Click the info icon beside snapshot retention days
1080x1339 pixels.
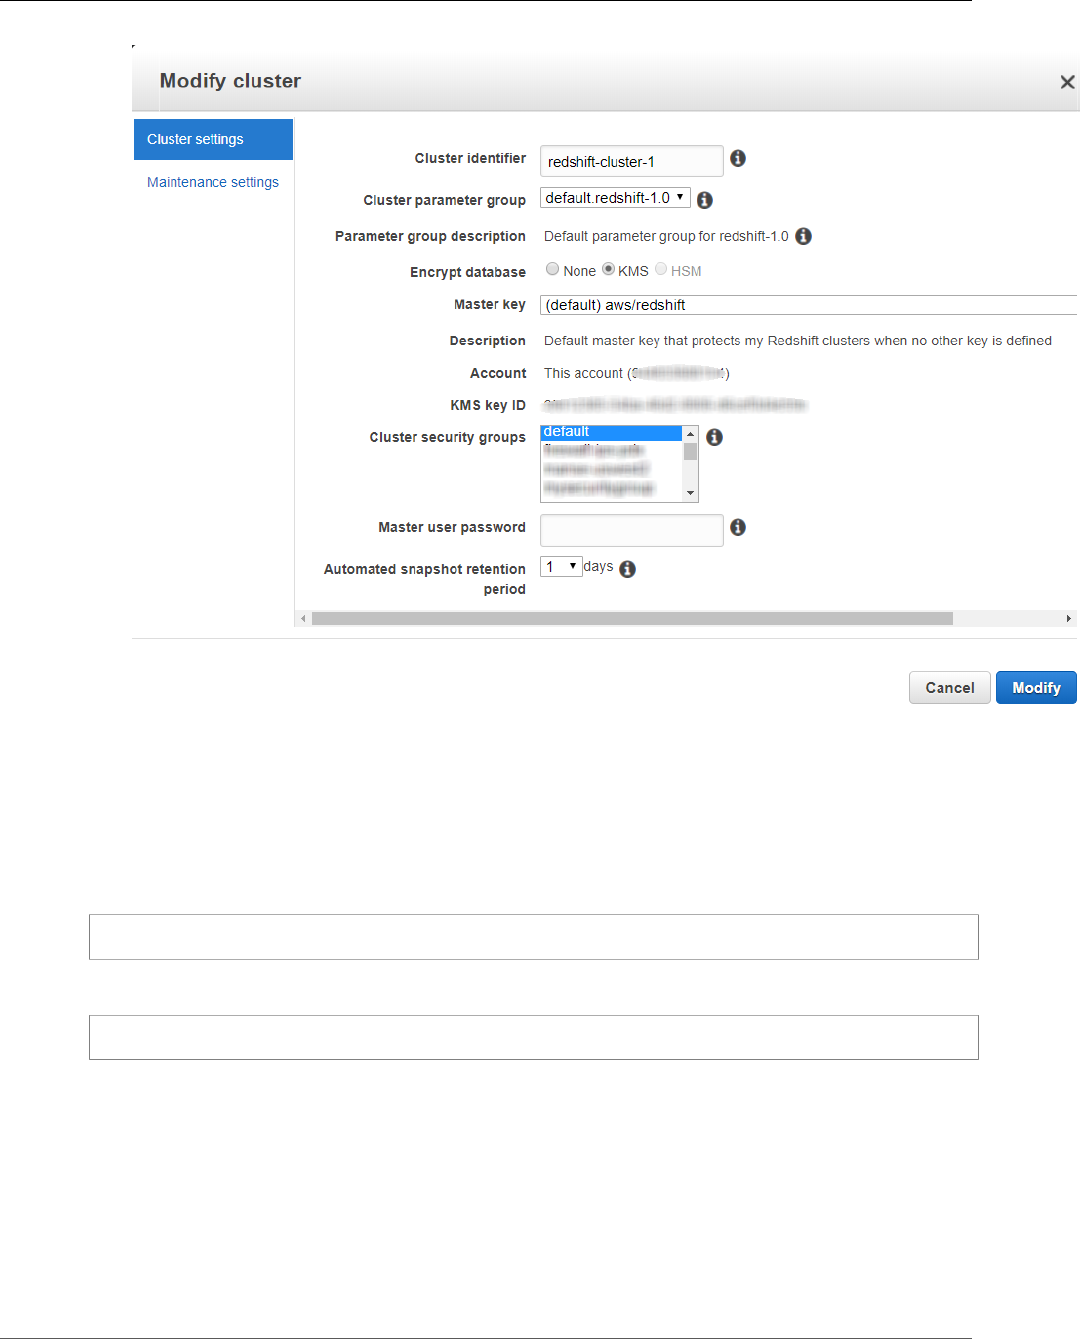(628, 569)
